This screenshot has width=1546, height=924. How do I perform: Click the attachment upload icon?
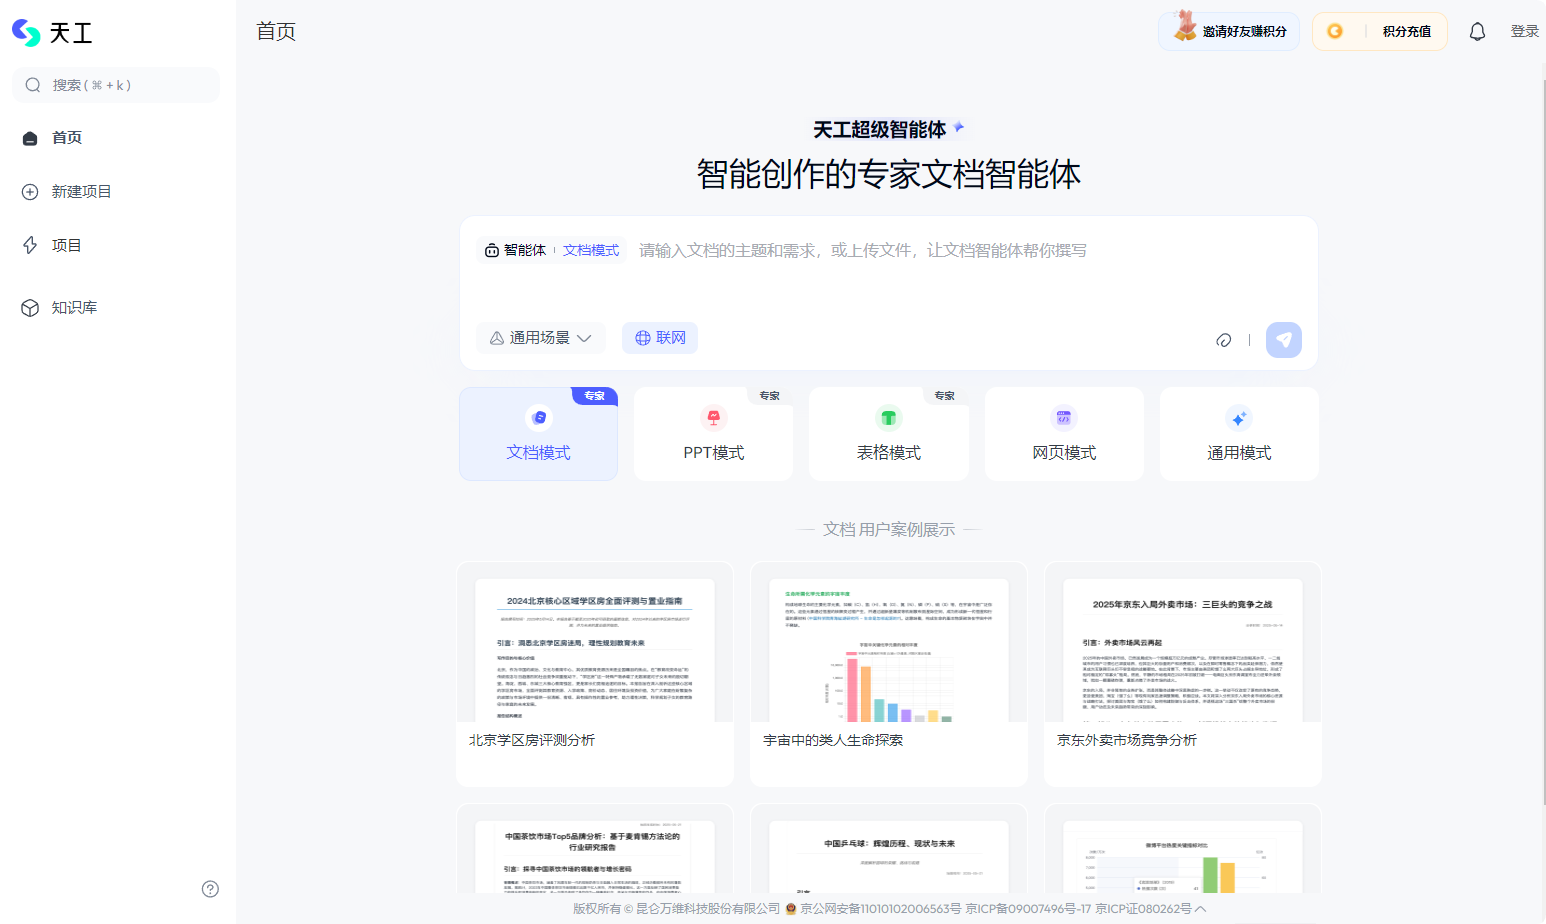click(1223, 340)
